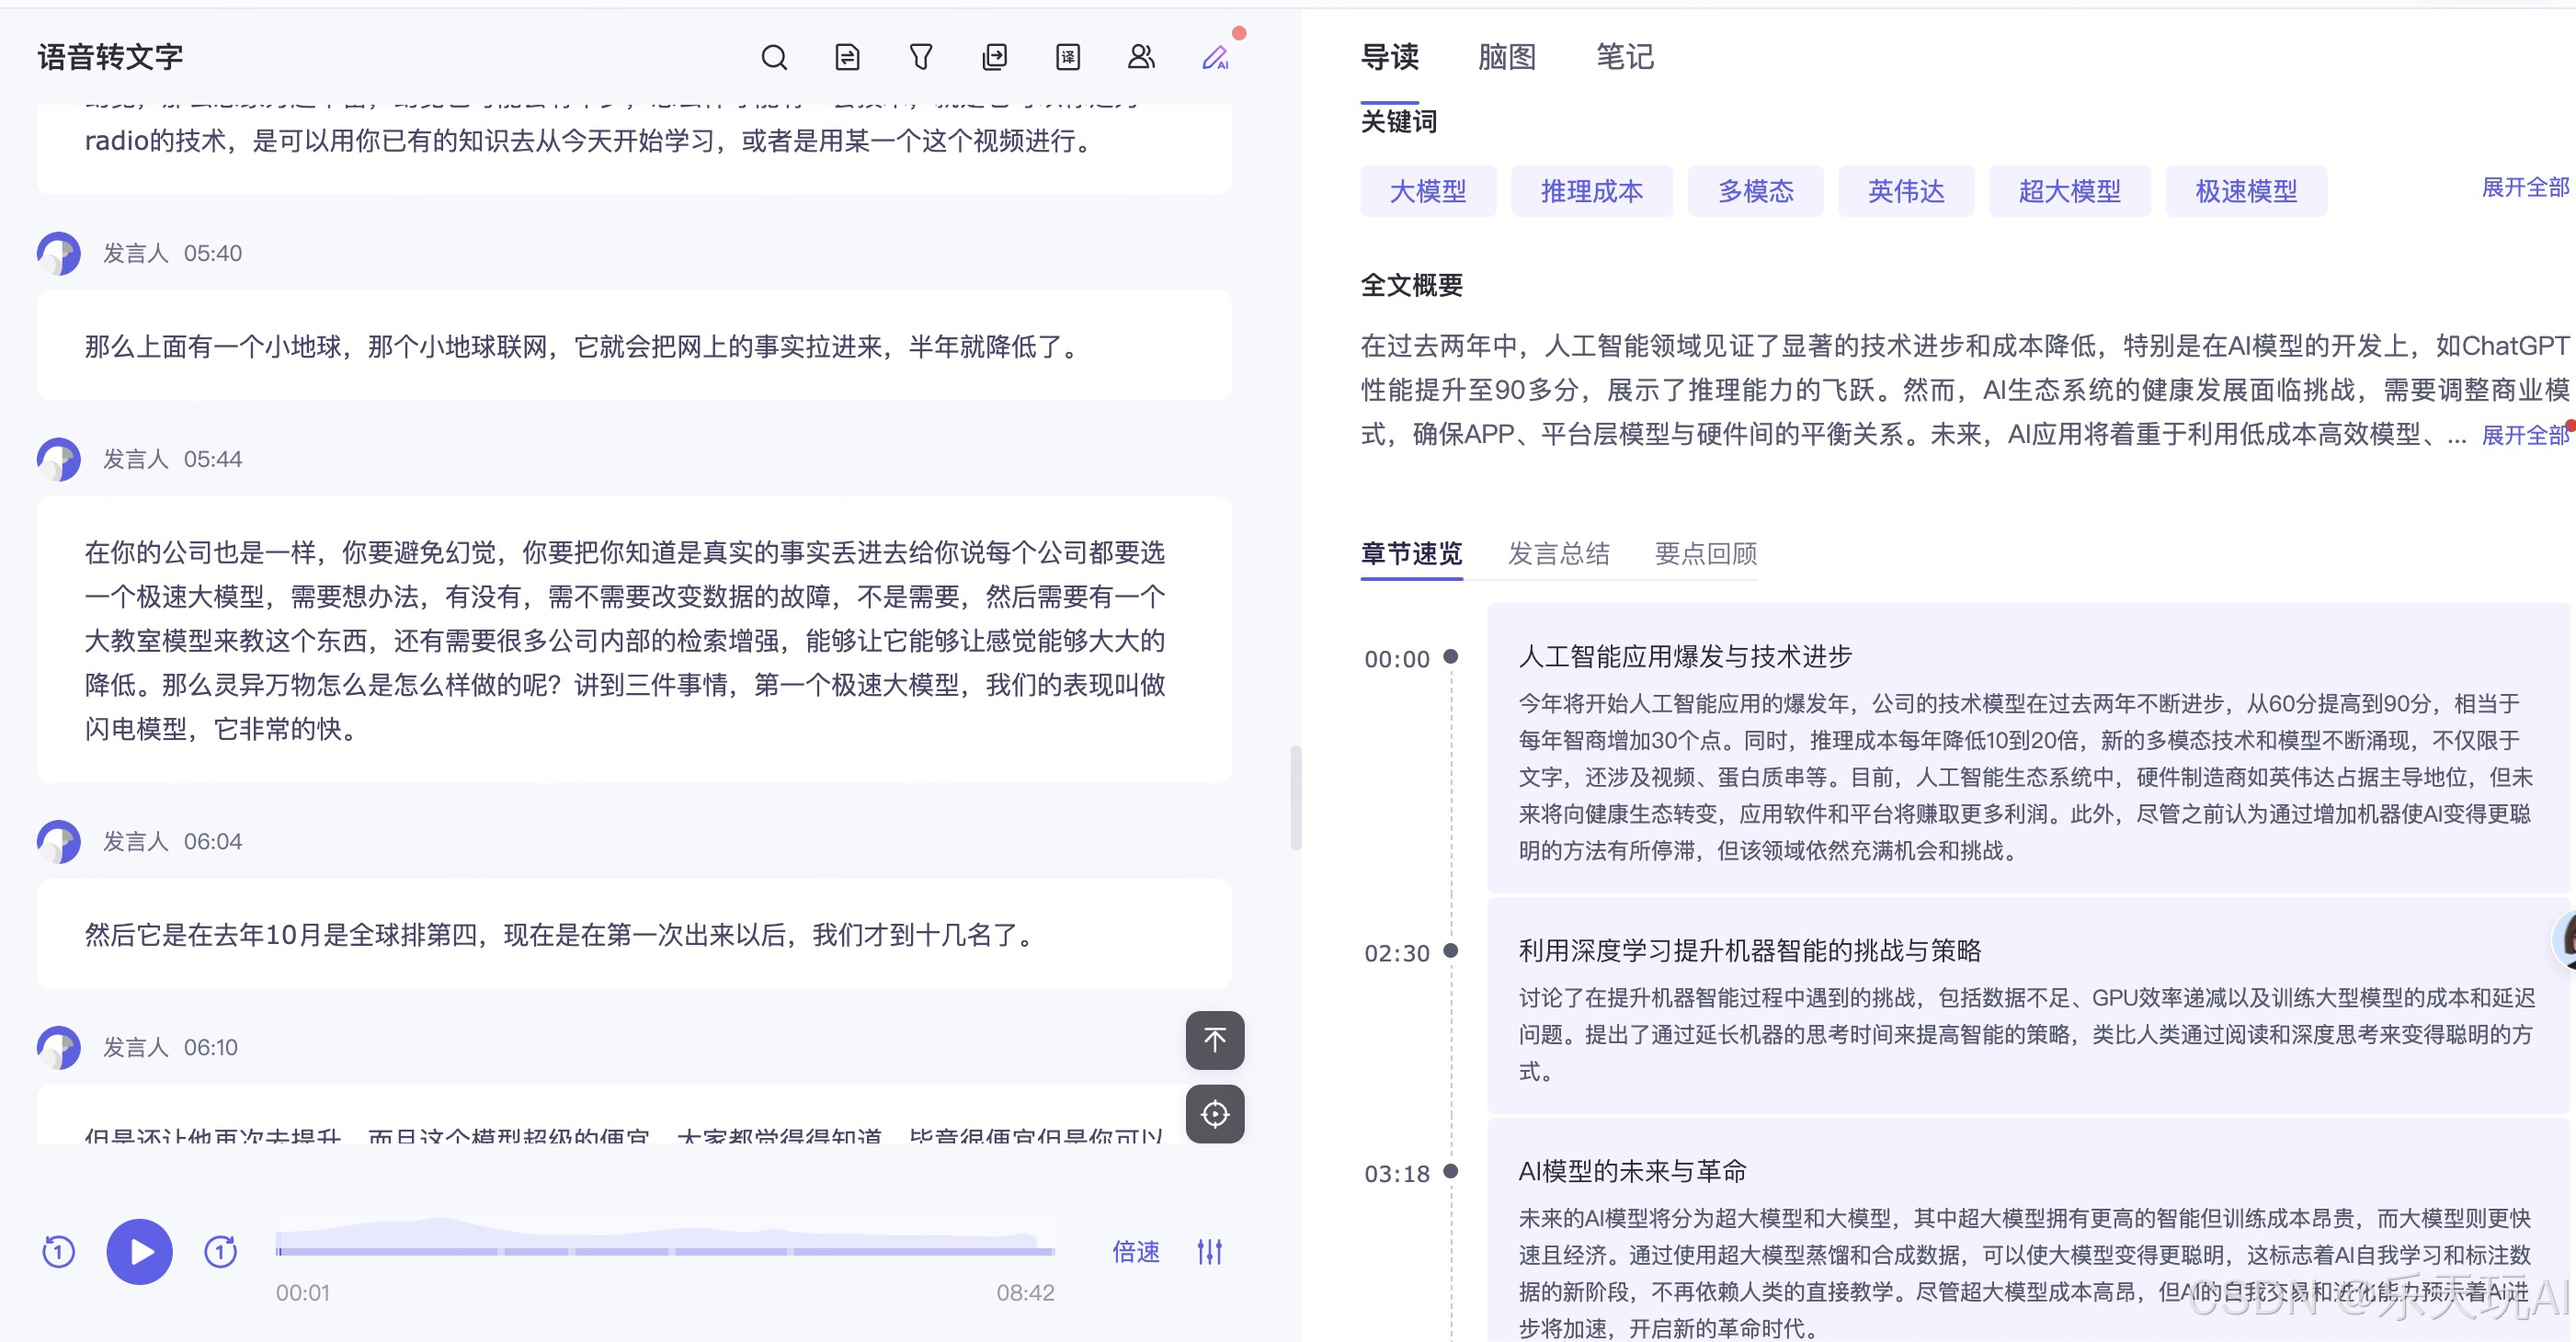The image size is (2576, 1342).
Task: Click the AI edit pen icon
Action: [1215, 58]
